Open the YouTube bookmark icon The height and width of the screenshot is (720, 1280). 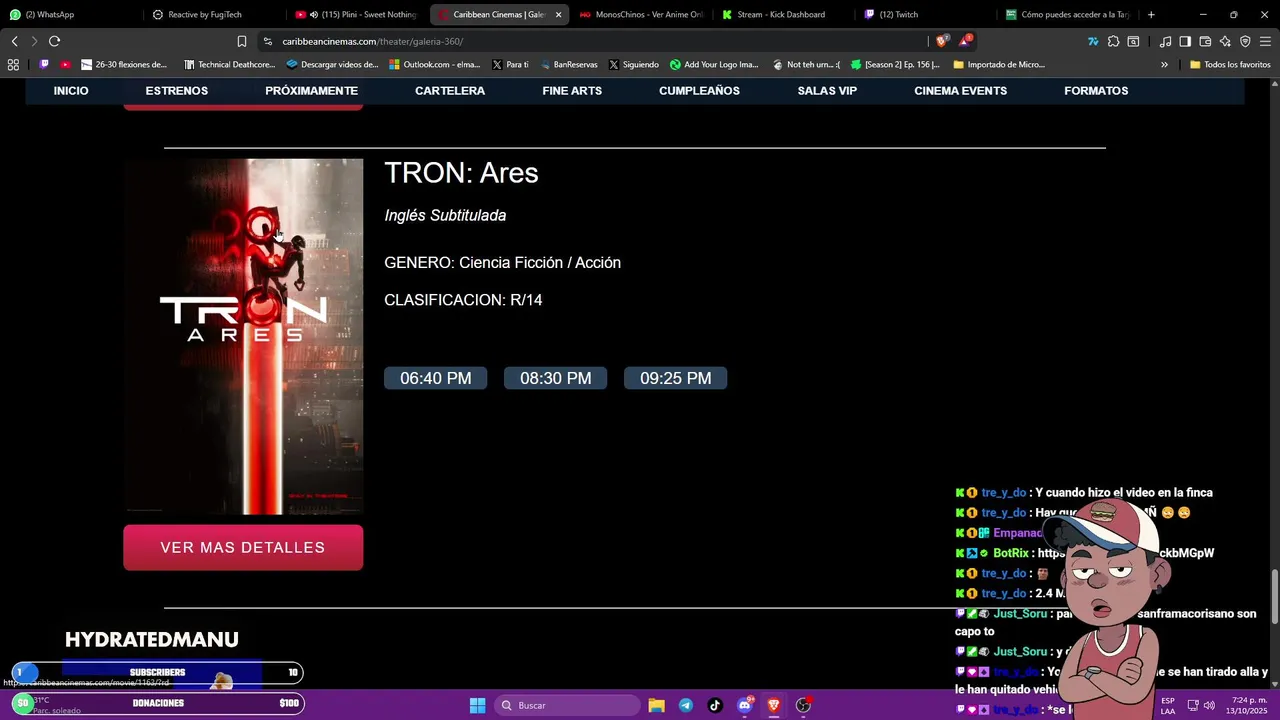[65, 64]
